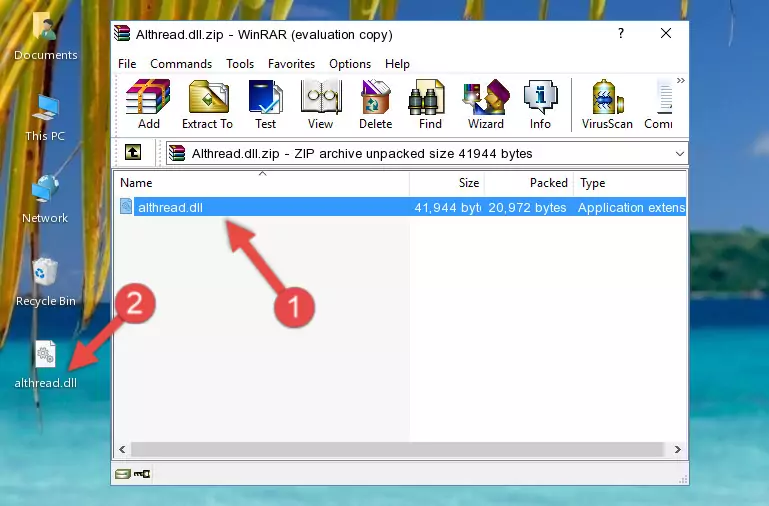The height and width of the screenshot is (506, 769).
Task: Click the 41,944 bytes size cell
Action: [x=447, y=207]
